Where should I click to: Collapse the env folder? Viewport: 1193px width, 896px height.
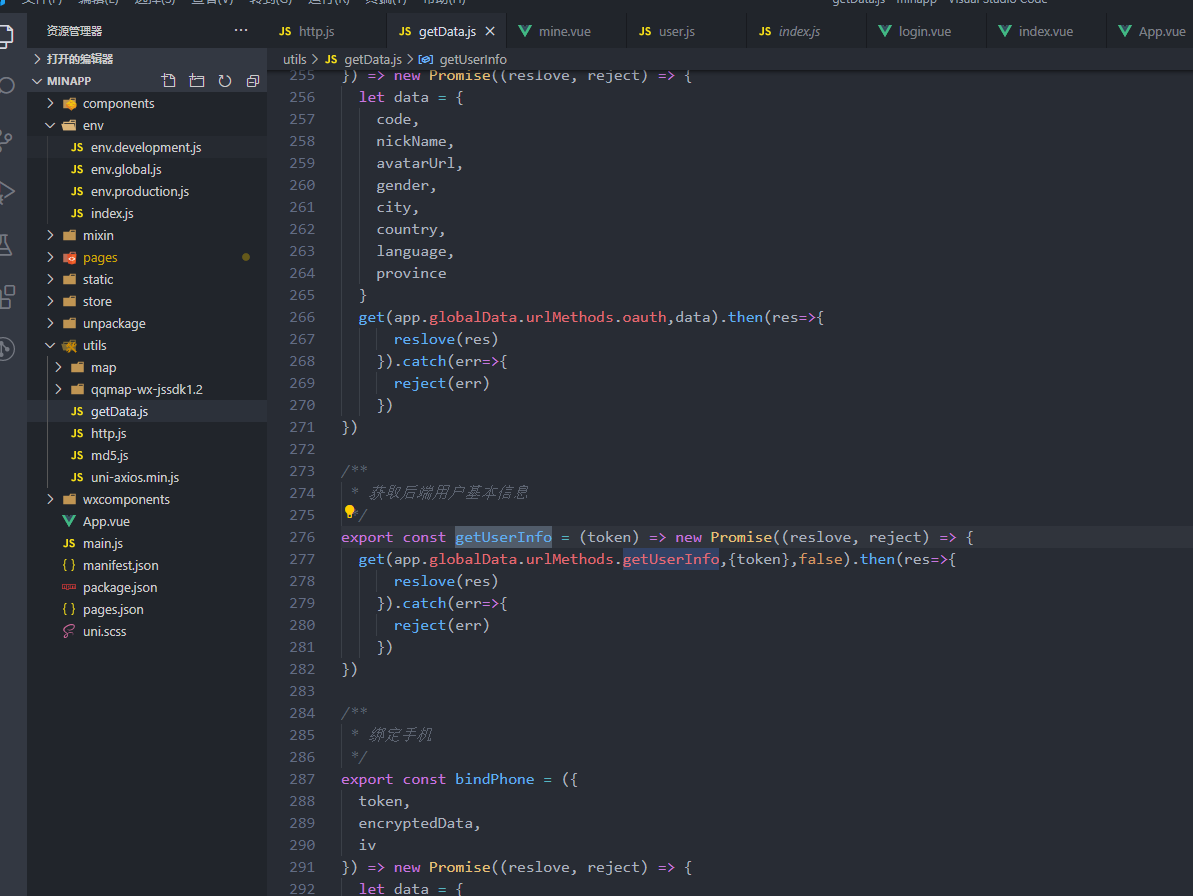[x=147, y=126]
